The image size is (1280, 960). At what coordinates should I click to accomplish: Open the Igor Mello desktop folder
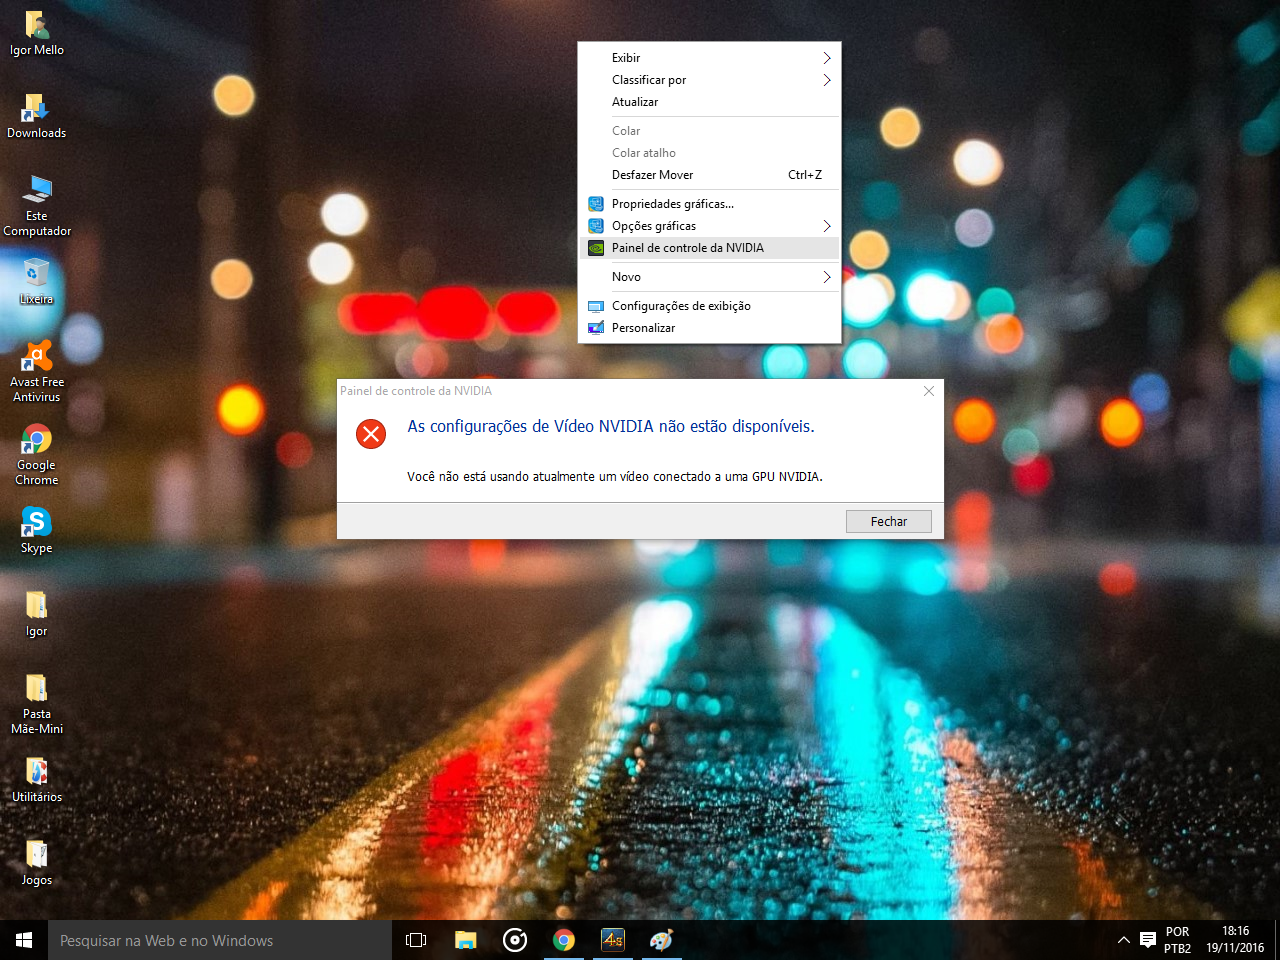(37, 33)
